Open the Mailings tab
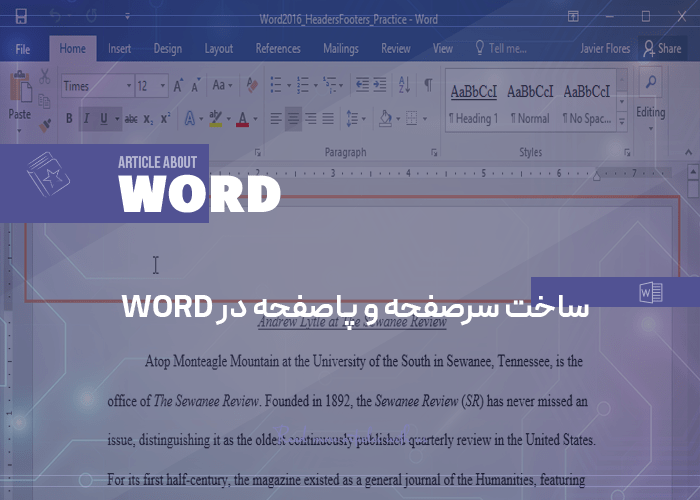 [341, 49]
